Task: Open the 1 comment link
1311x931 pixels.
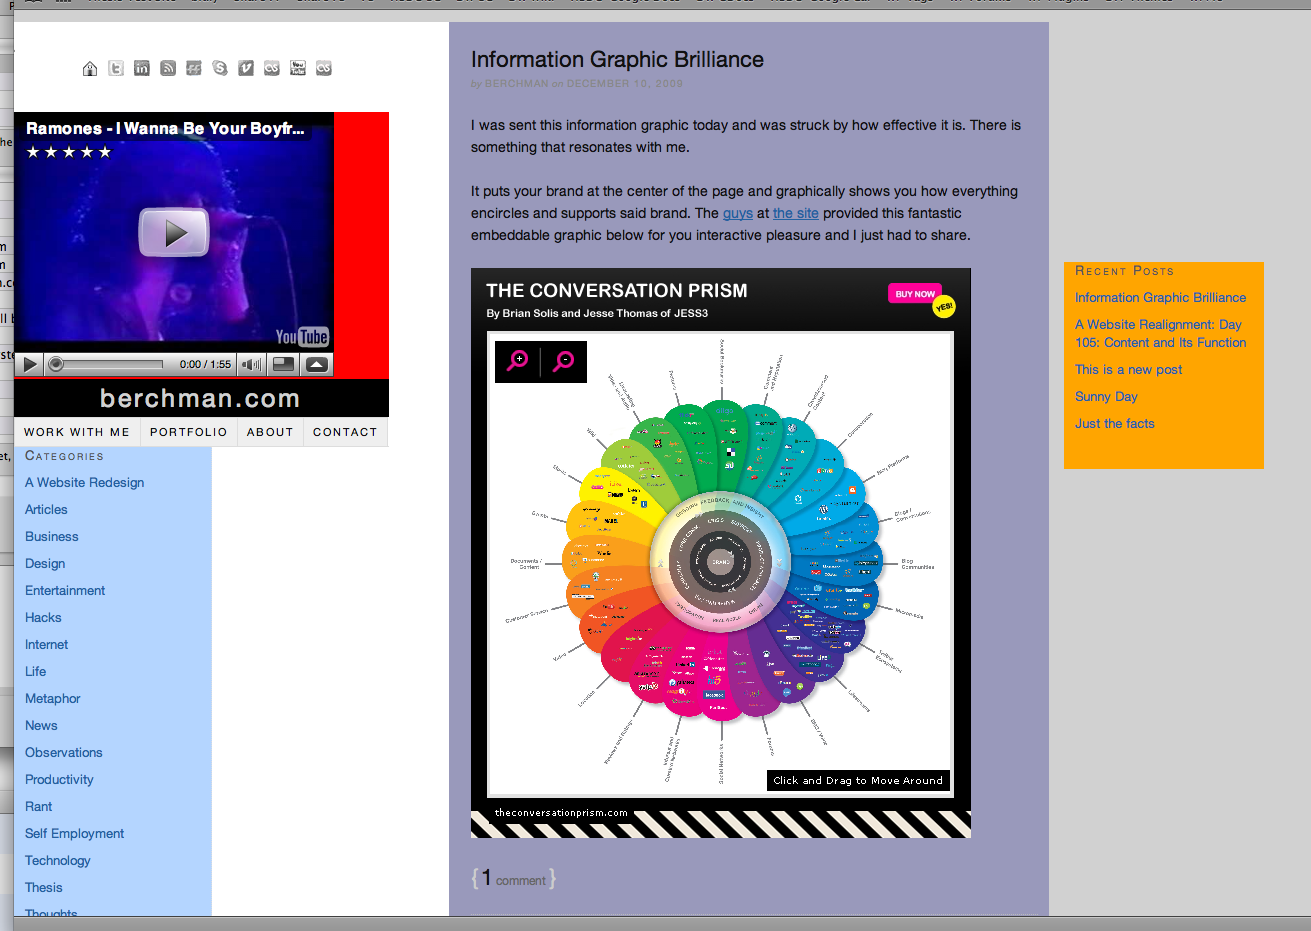Action: pyautogui.click(x=513, y=879)
